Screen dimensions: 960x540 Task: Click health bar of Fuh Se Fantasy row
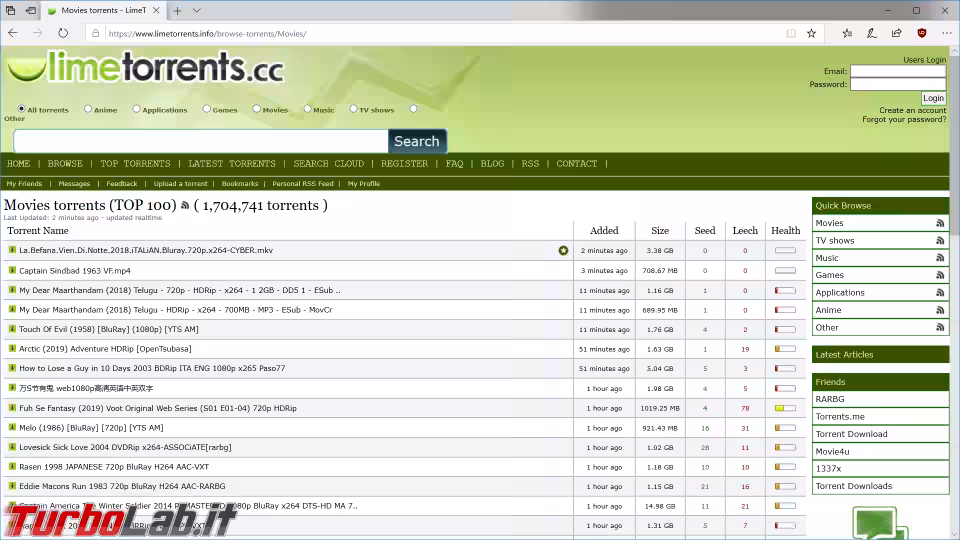[x=785, y=408]
